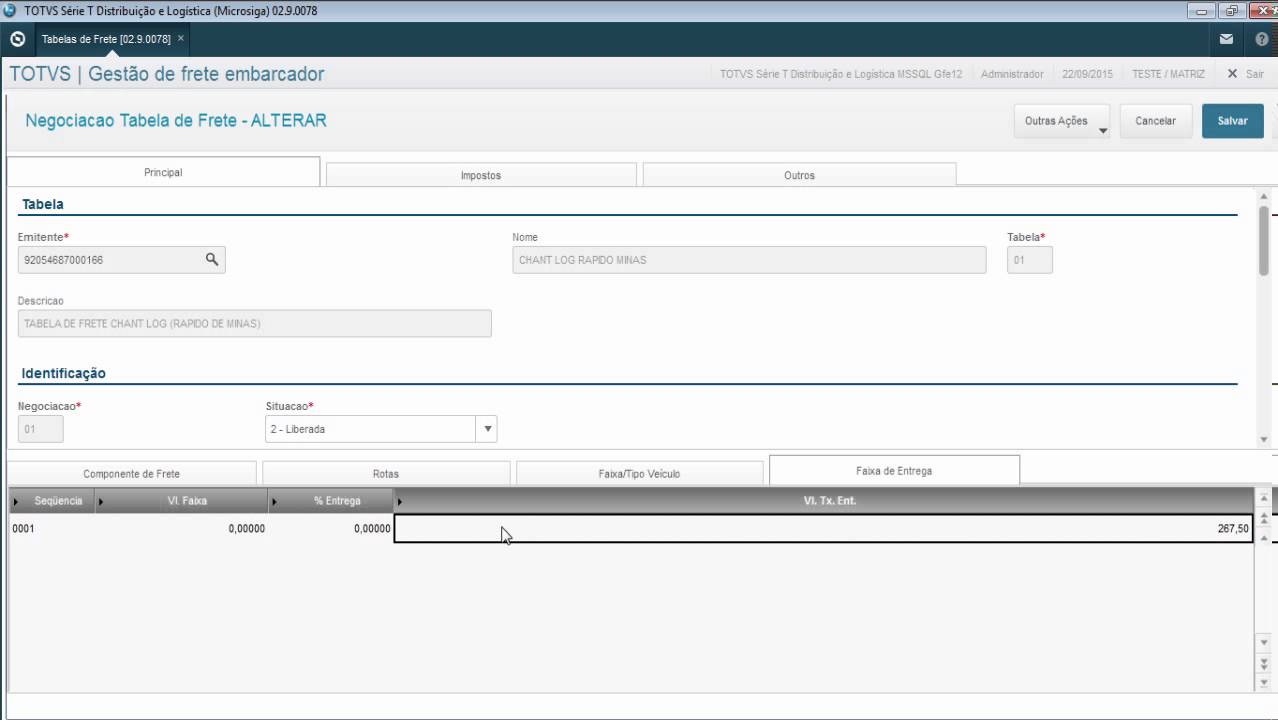This screenshot has height=720, width=1278.
Task: Click the Negociacao number field
Action: point(40,429)
